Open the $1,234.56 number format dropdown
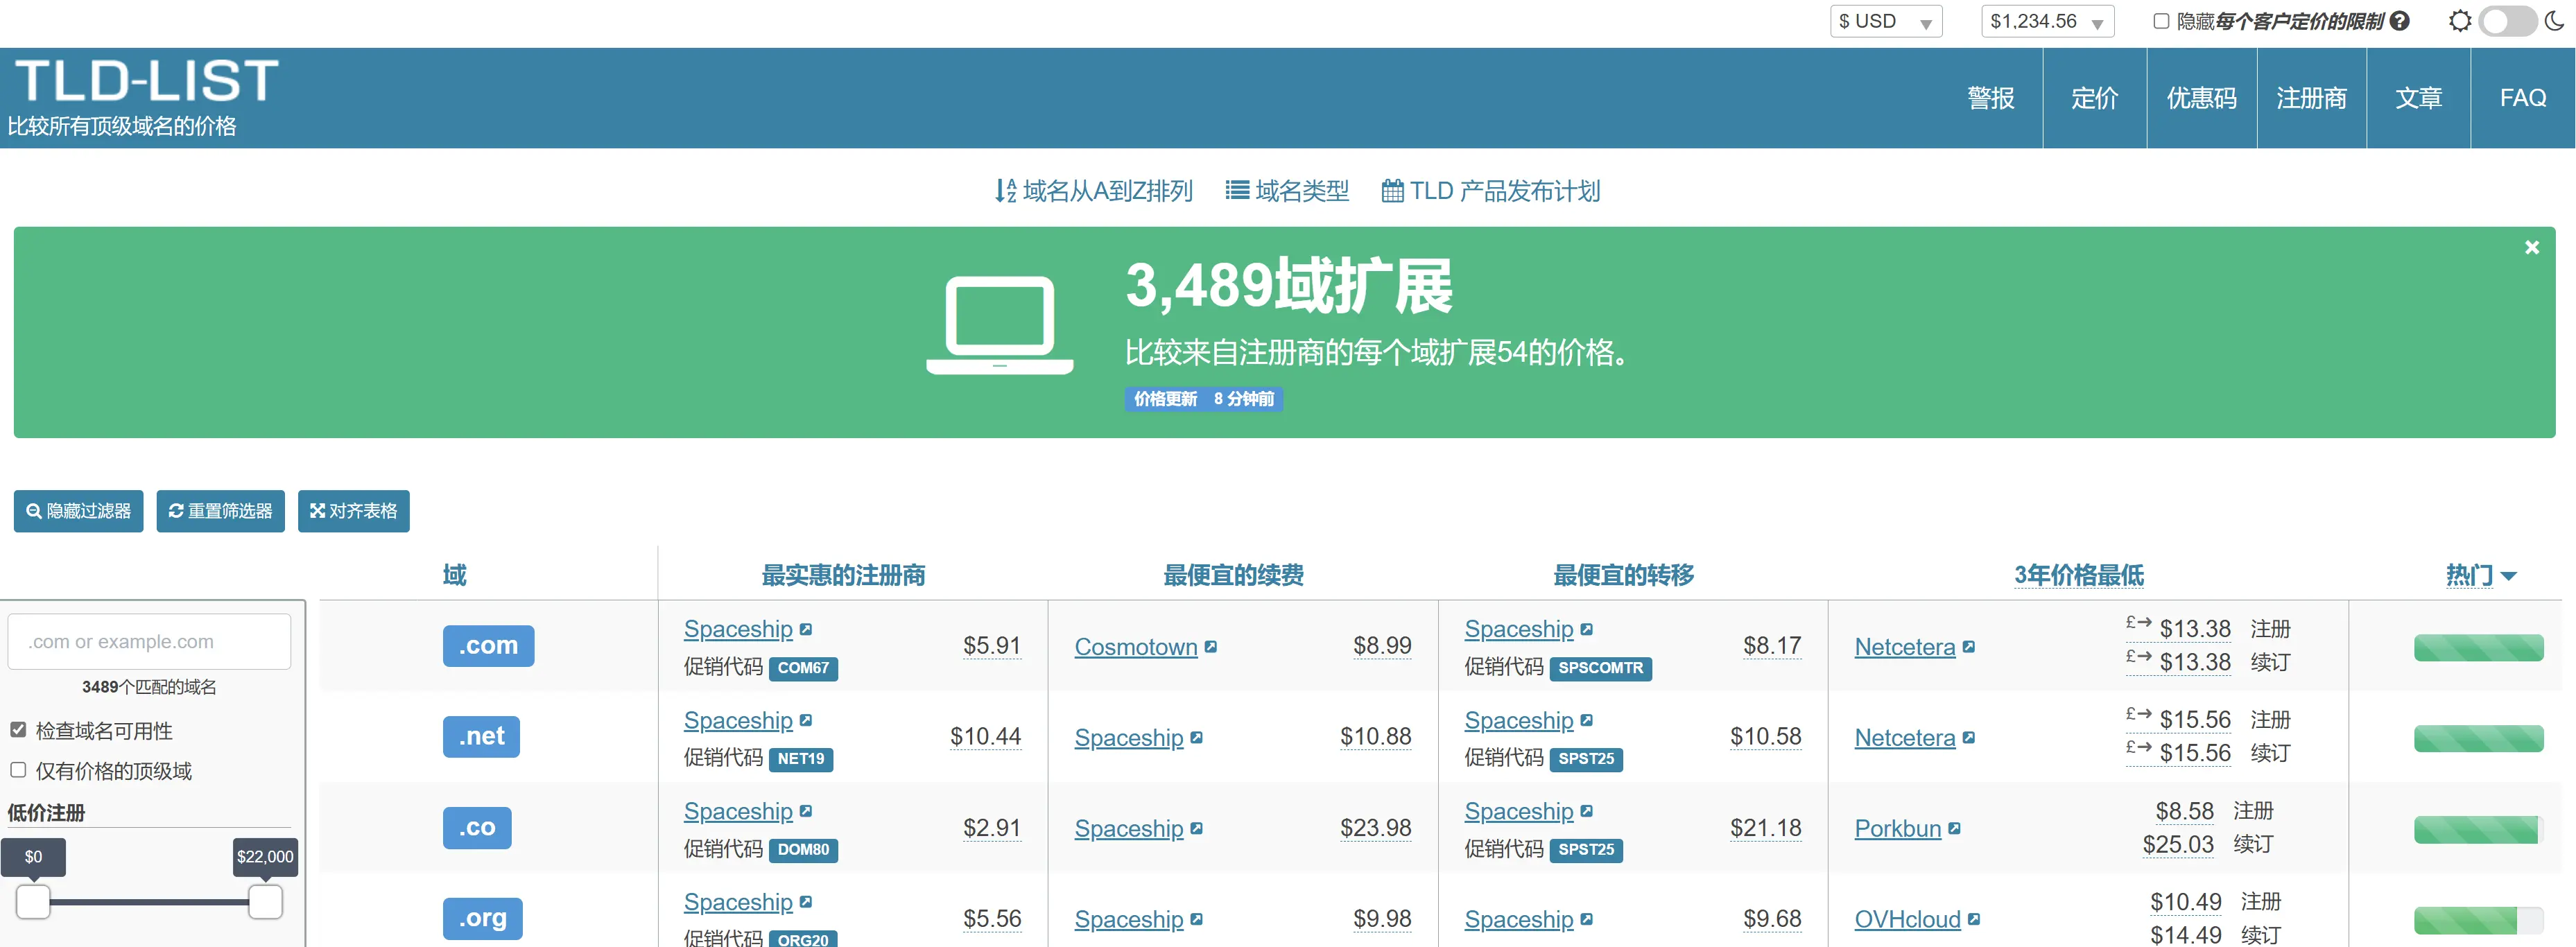This screenshot has width=2576, height=947. pyautogui.click(x=2047, y=21)
